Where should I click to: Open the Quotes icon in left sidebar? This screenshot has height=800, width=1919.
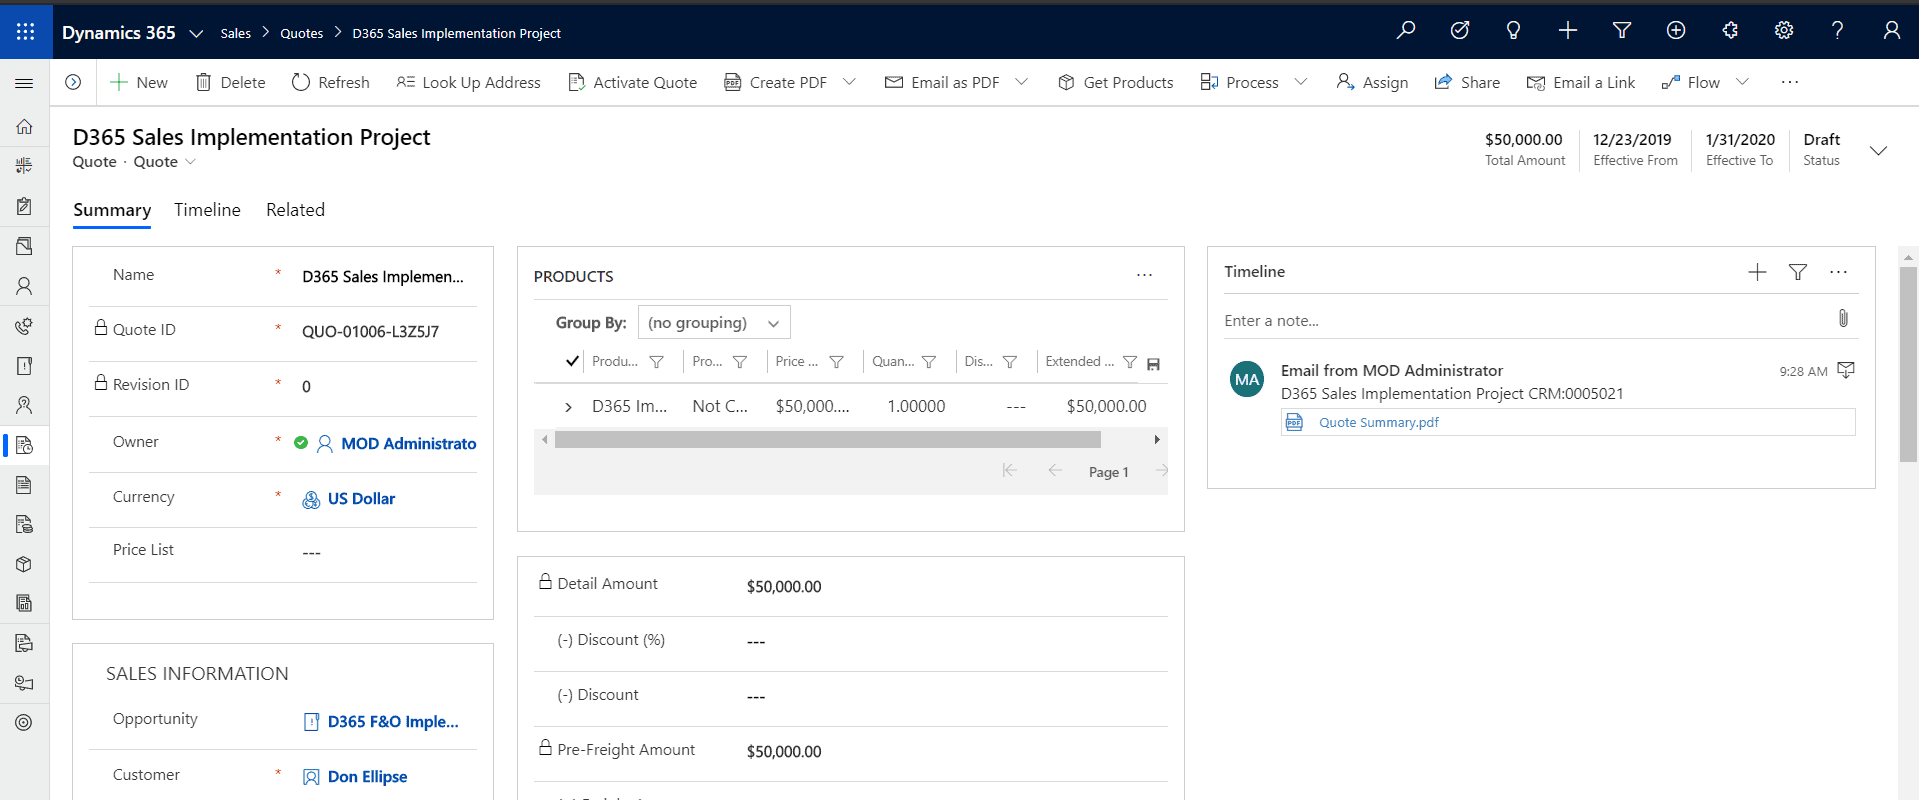24,445
